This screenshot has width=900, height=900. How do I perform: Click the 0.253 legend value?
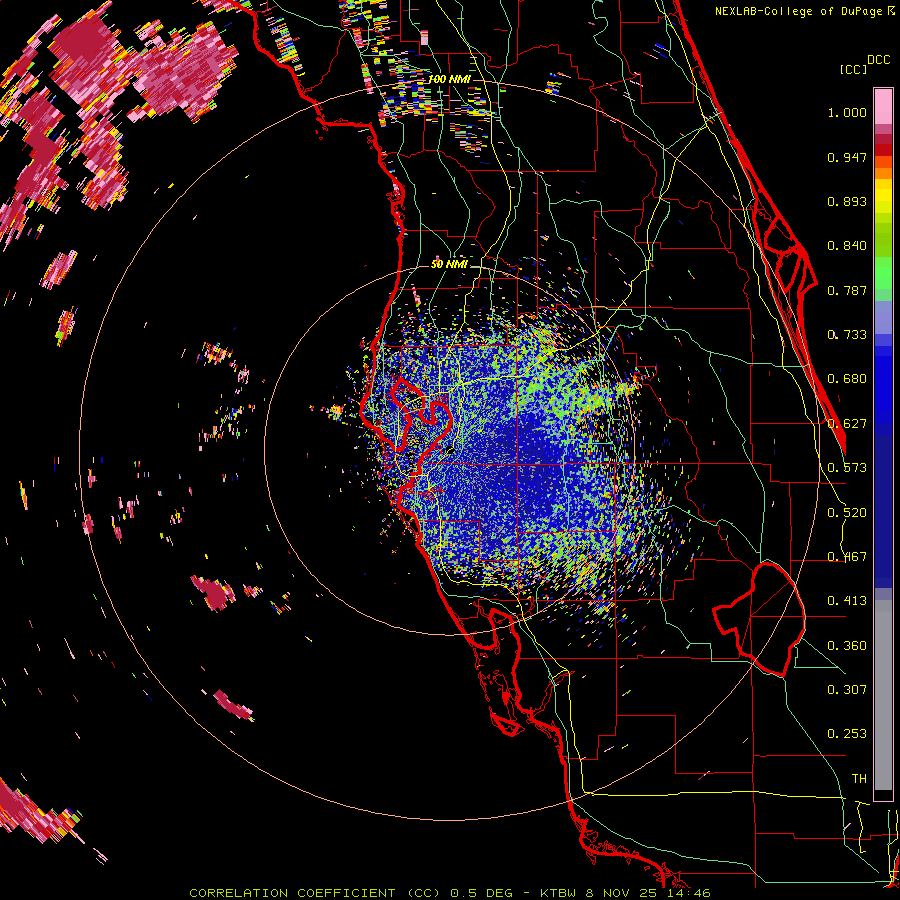(x=847, y=734)
